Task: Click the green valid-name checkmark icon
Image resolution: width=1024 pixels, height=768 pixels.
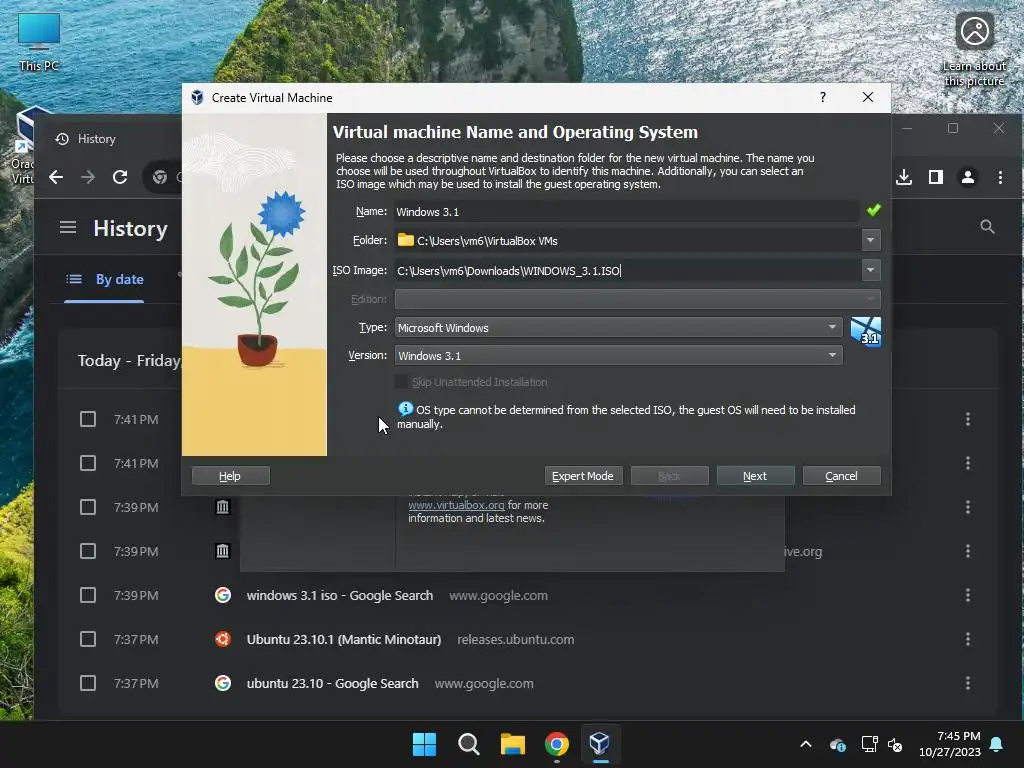Action: 873,210
